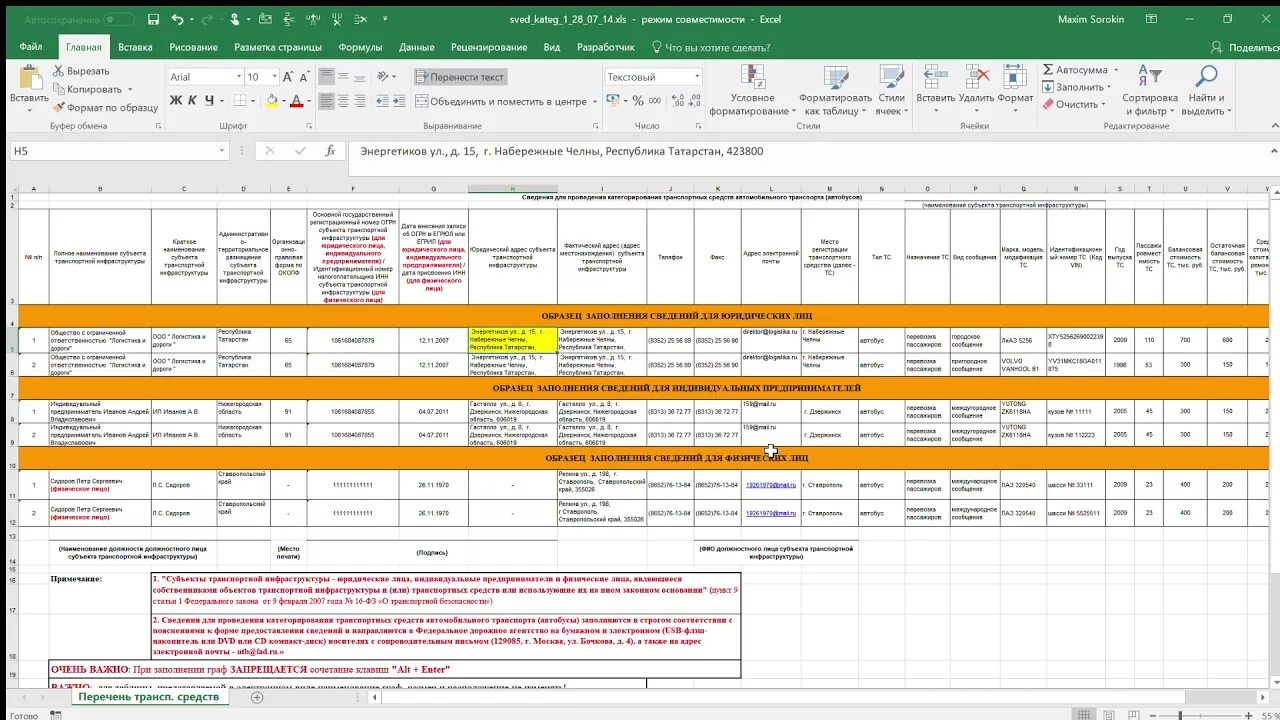
Task: Select the 'Перечень трансп. средств' sheet tab
Action: (x=148, y=697)
